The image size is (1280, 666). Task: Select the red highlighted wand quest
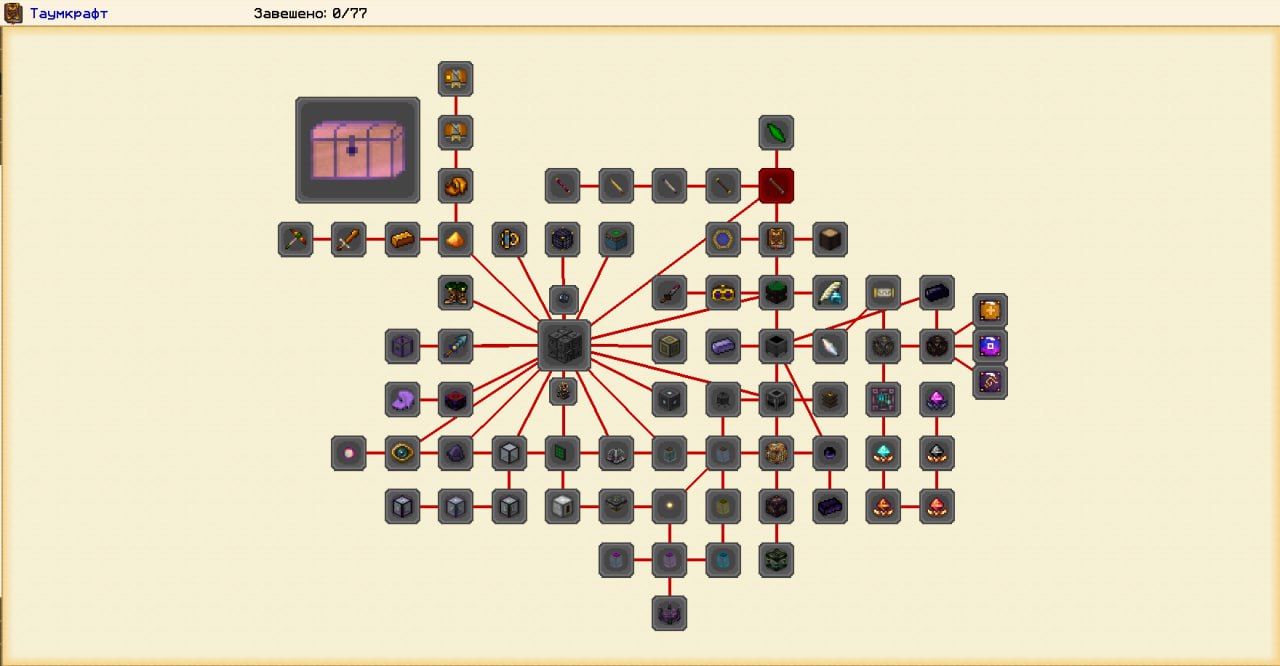[x=776, y=186]
